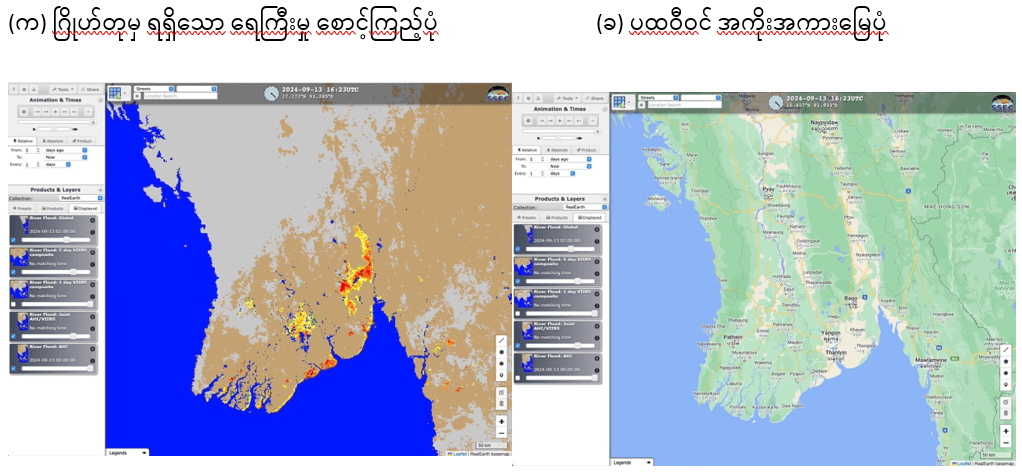Click SSEC logo in flood map window

tap(499, 95)
